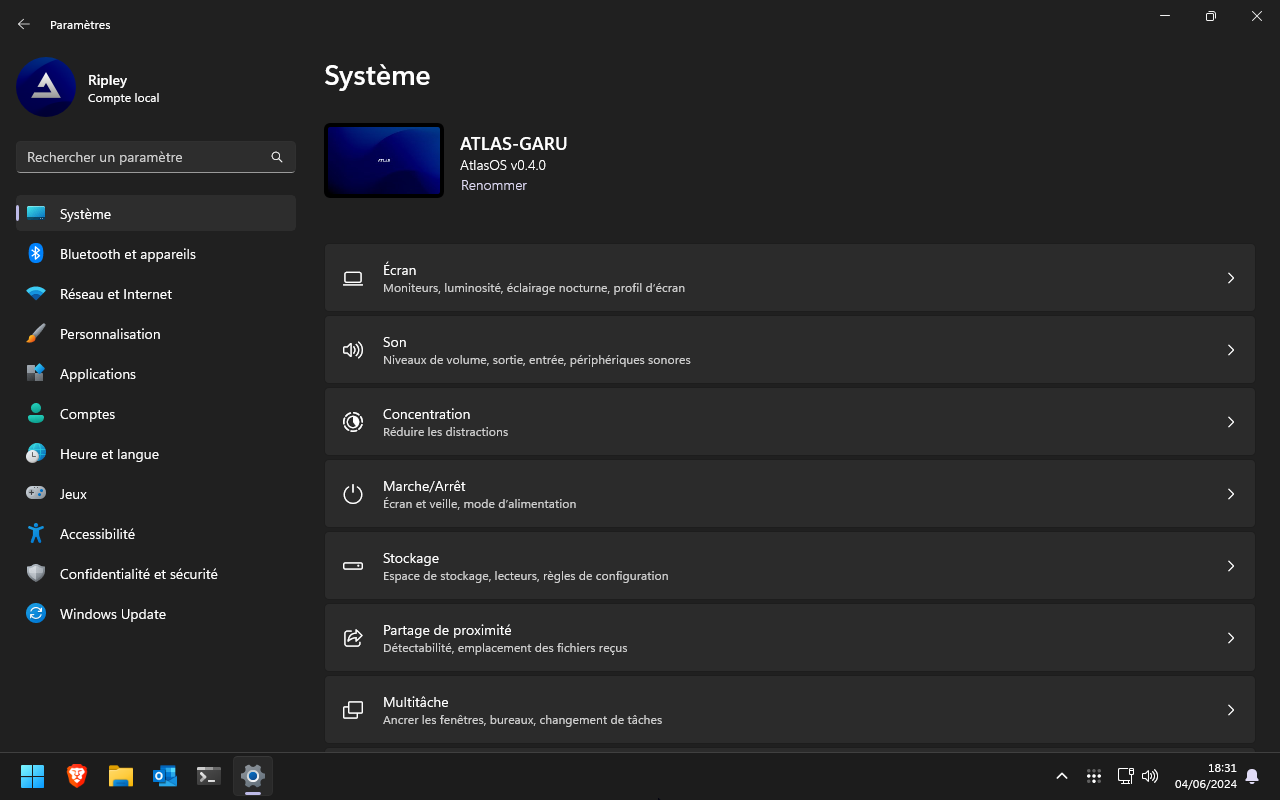
Task: Click the desktop wallpaper thumbnail
Action: pyautogui.click(x=384, y=160)
